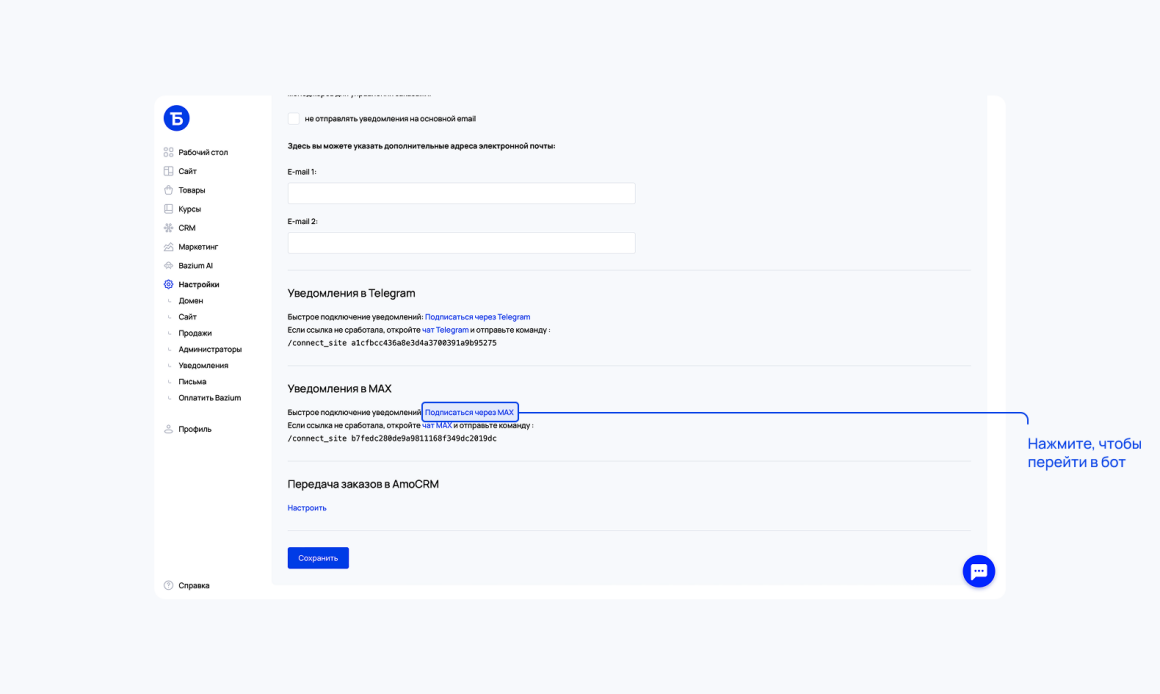Click the Bazium logo icon
This screenshot has width=1160, height=694.
[176, 118]
